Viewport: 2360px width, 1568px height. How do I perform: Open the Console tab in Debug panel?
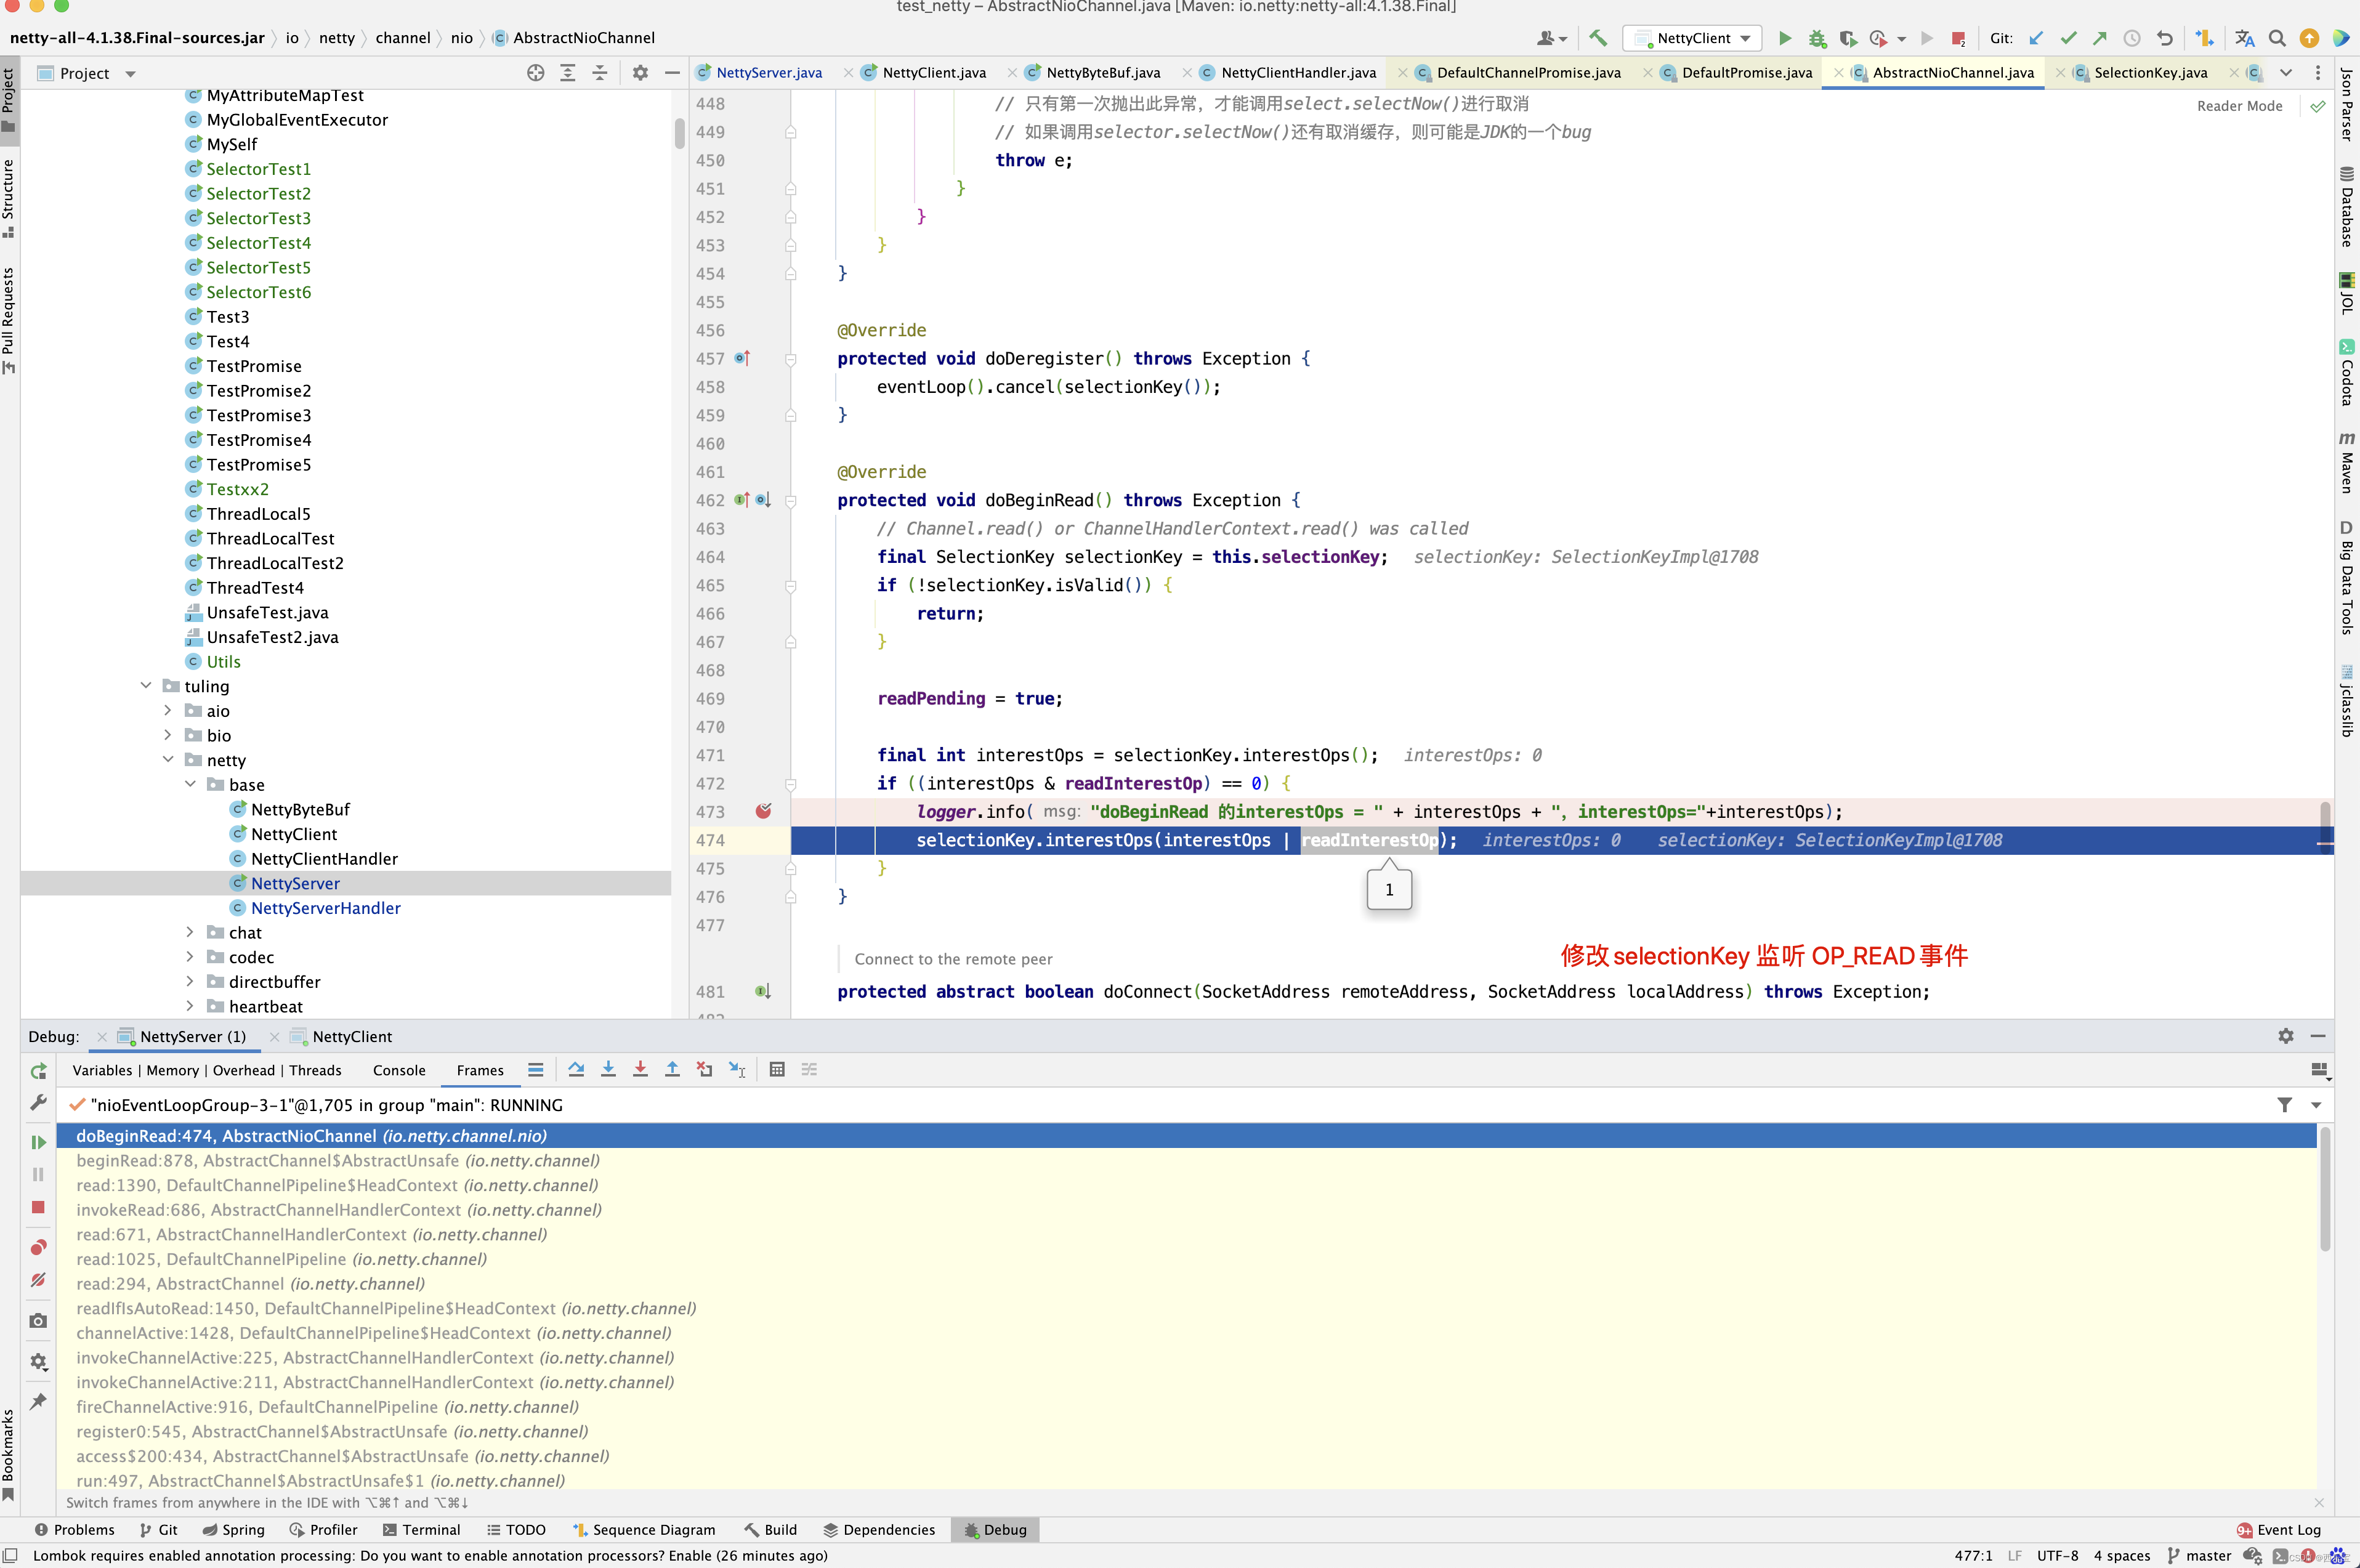(399, 1070)
